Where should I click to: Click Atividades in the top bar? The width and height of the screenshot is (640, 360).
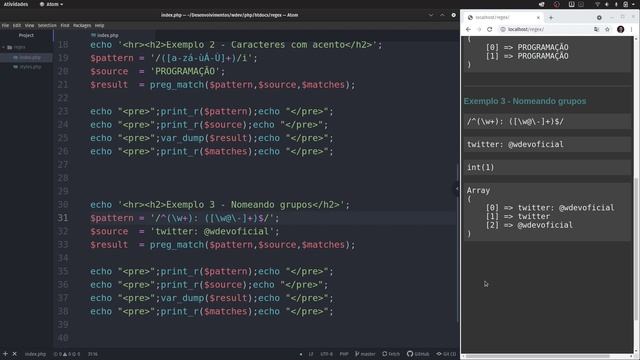[x=16, y=4]
